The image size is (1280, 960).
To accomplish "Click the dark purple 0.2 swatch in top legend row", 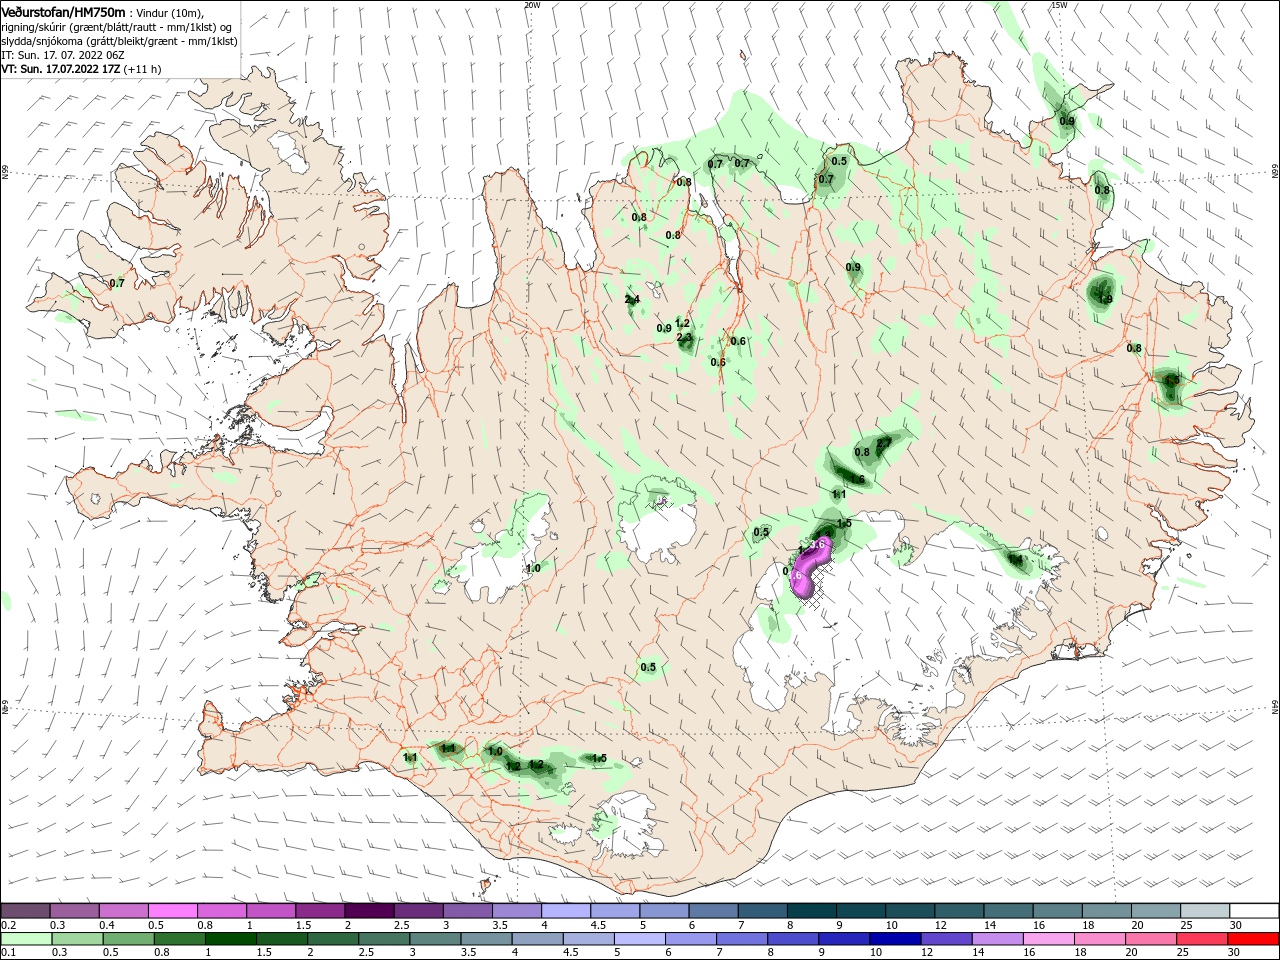I will (26, 911).
